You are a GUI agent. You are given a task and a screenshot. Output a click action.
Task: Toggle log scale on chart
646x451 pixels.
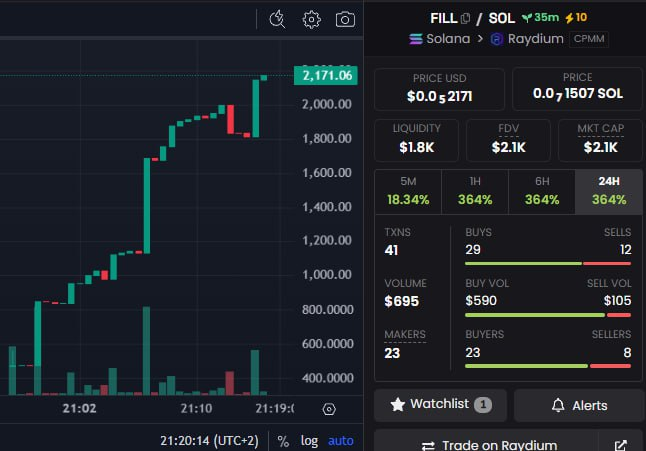point(309,441)
